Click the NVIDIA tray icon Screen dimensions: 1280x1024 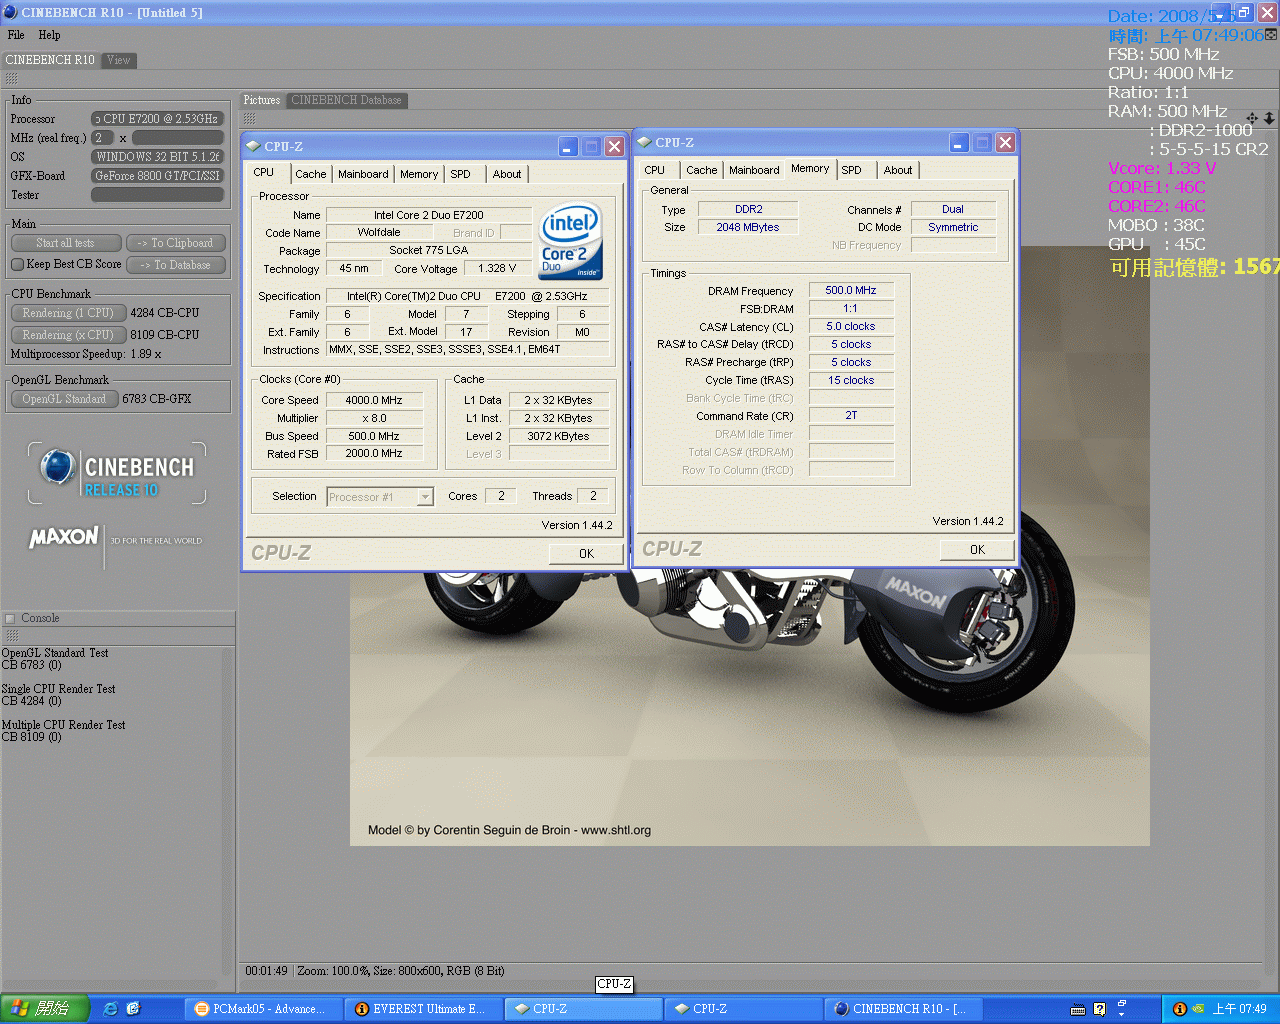click(1197, 1009)
